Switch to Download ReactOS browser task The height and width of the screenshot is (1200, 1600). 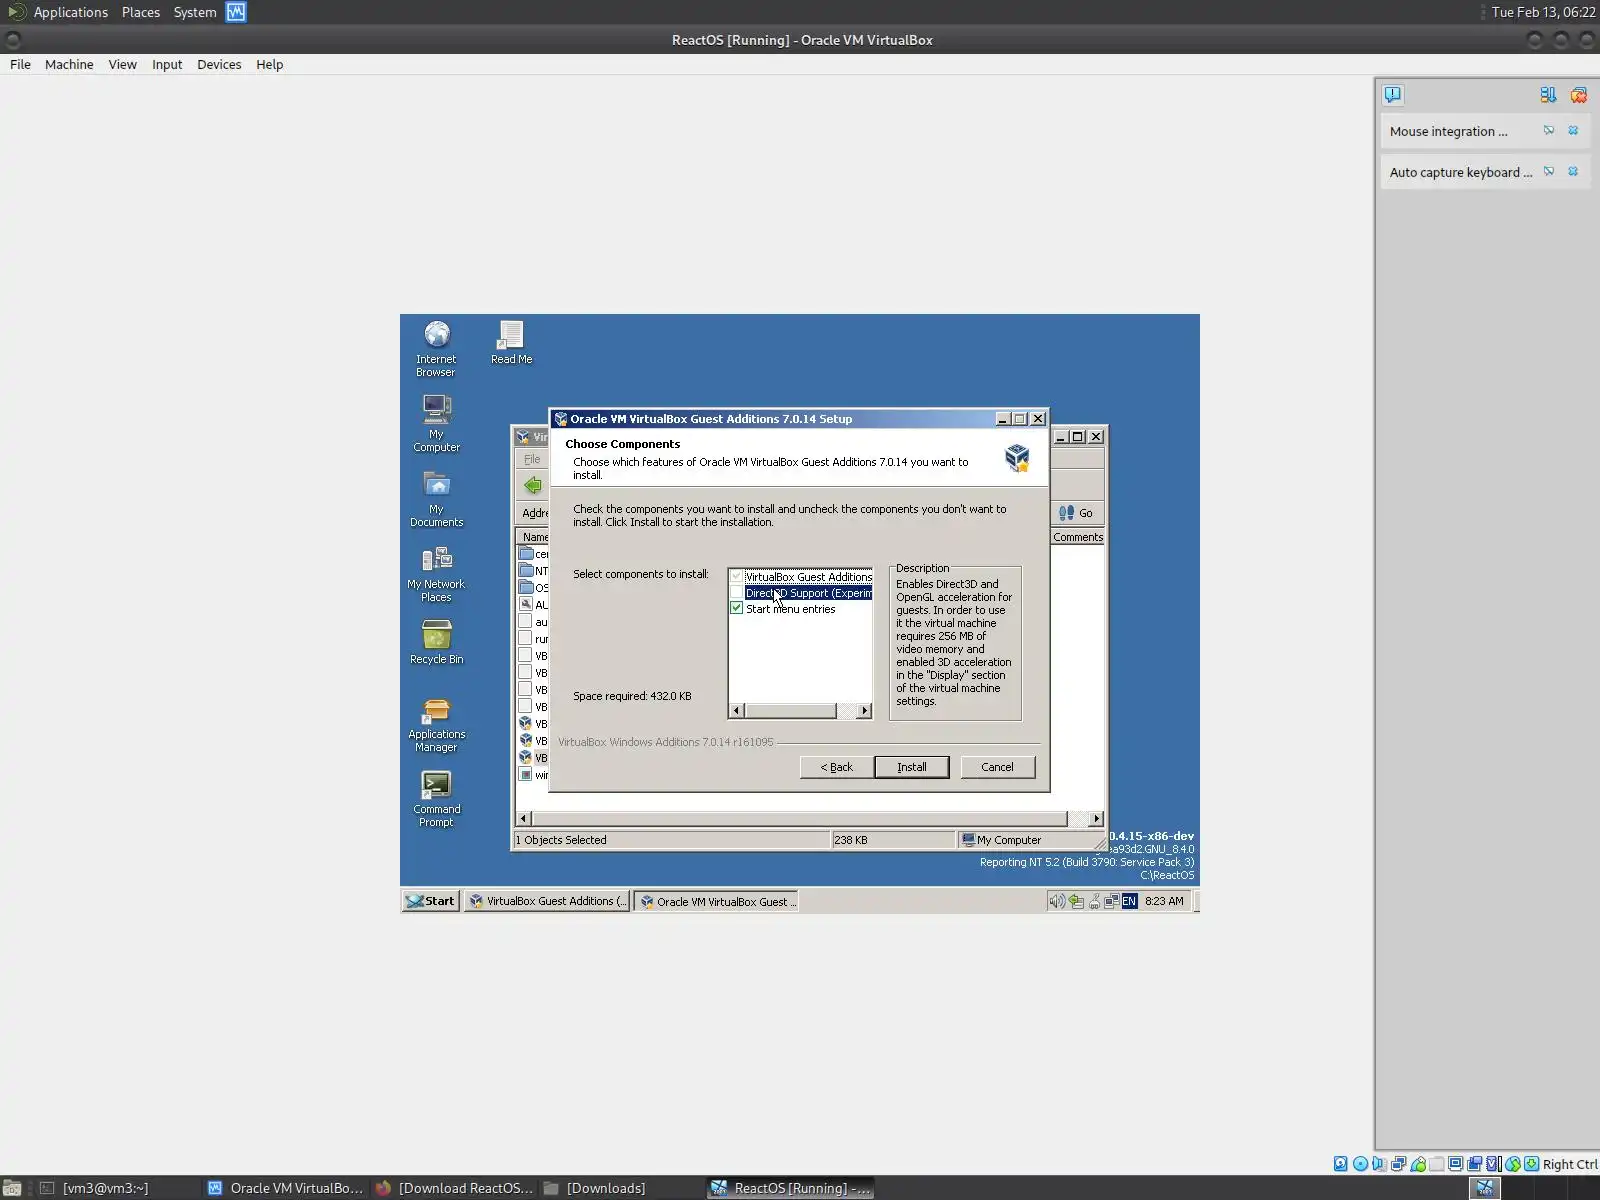pos(455,1188)
